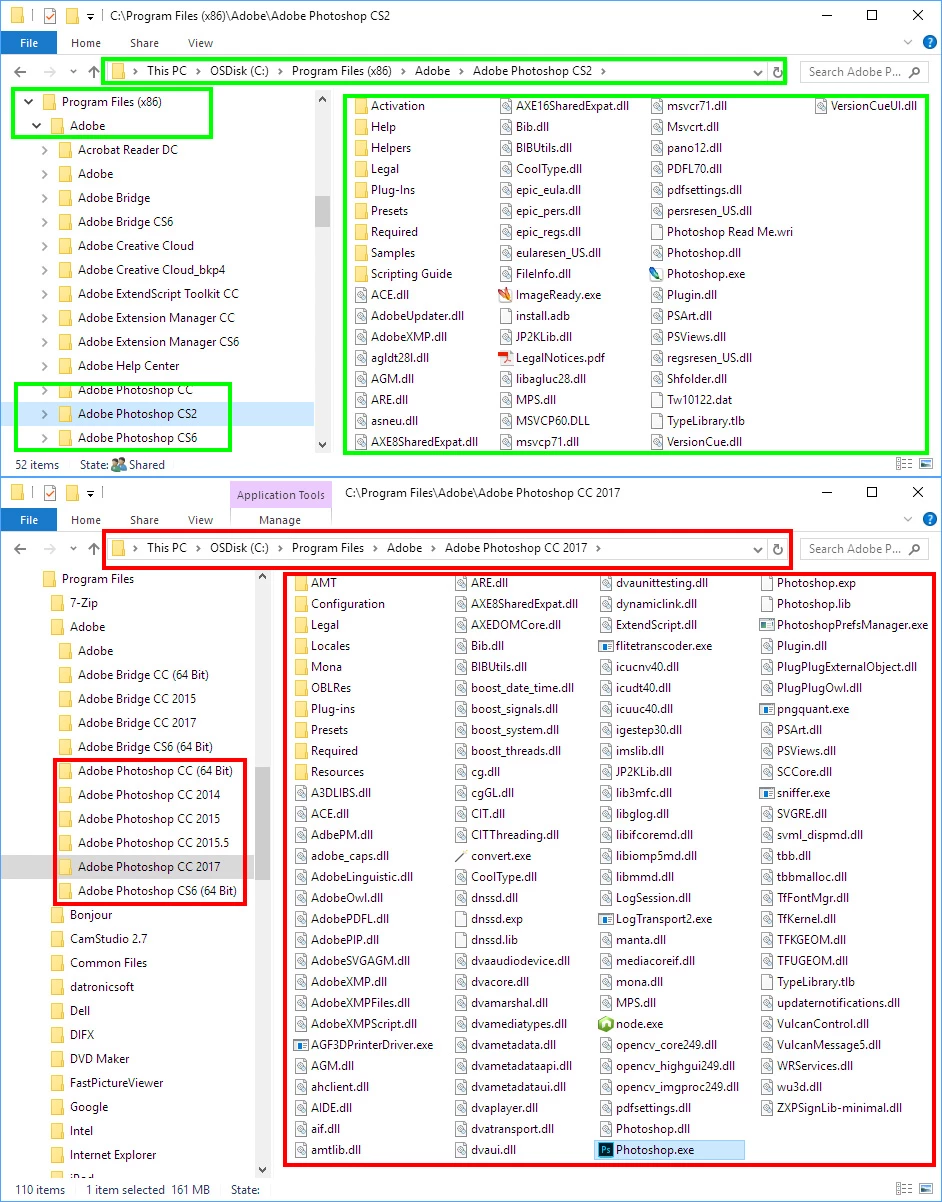Select LogTransport2.exe file
The image size is (942, 1202).
click(x=654, y=919)
